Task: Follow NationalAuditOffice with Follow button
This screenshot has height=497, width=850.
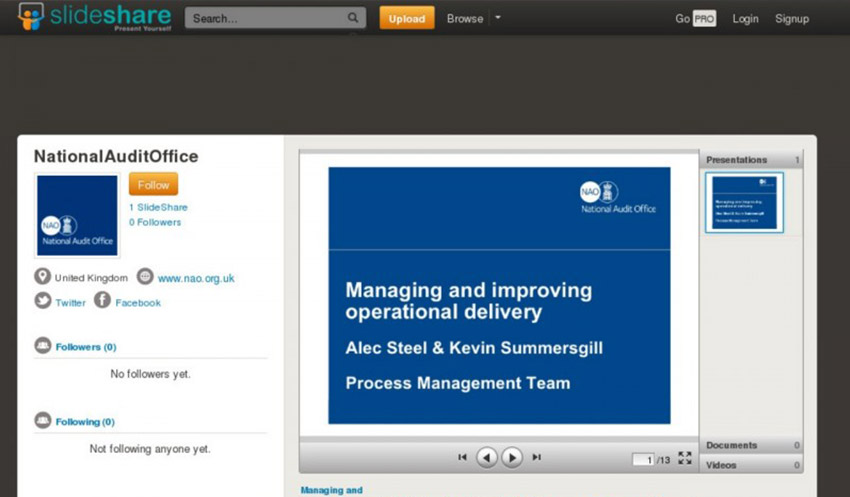Action: coord(153,184)
